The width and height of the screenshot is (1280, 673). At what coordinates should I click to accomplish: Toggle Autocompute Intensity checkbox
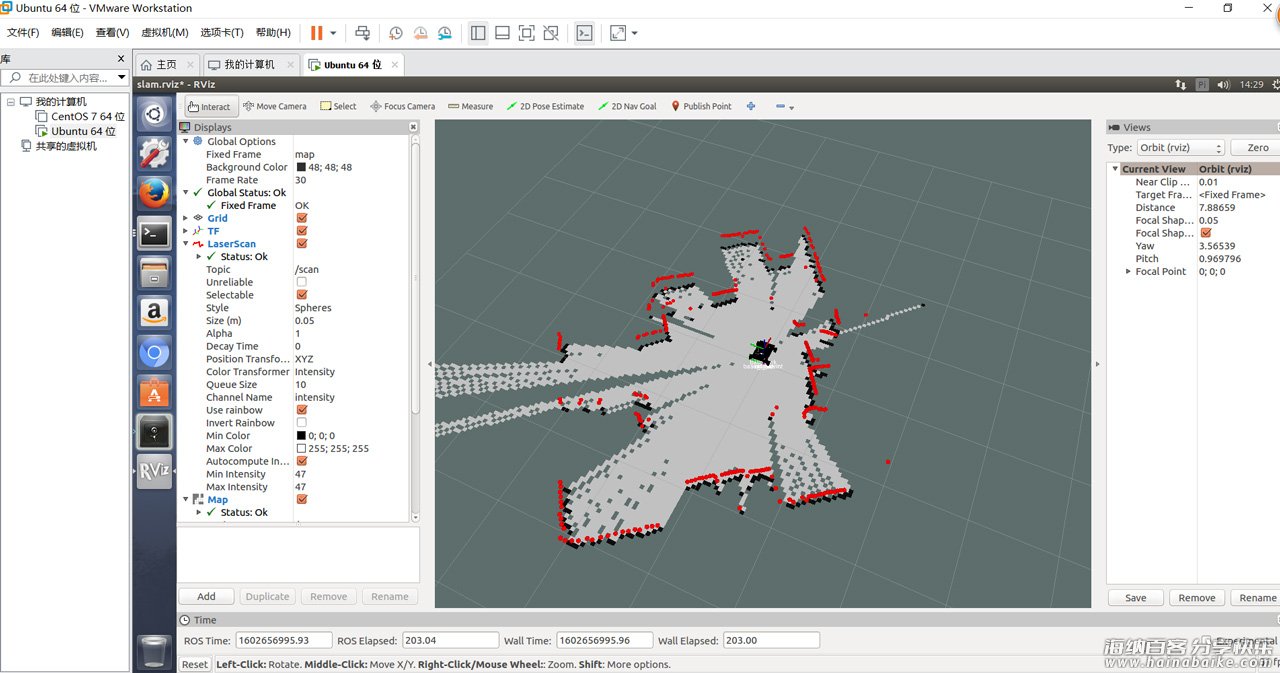(302, 461)
